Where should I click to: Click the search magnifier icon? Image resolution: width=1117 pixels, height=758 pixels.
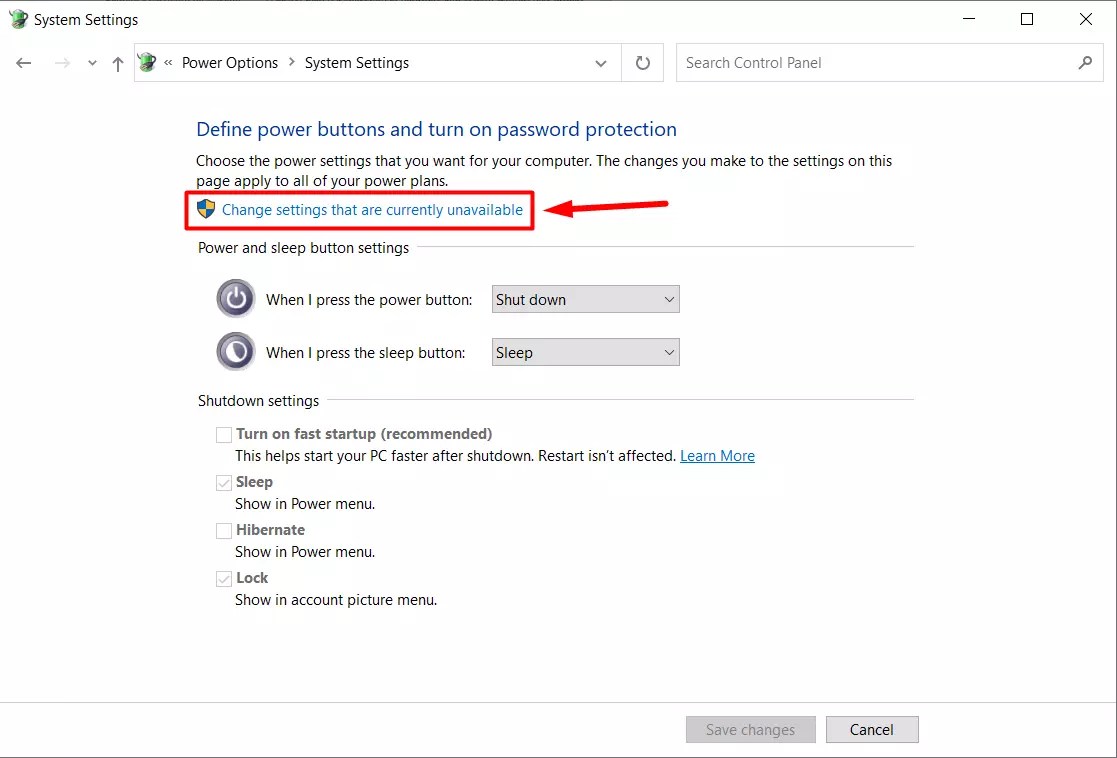[1086, 62]
